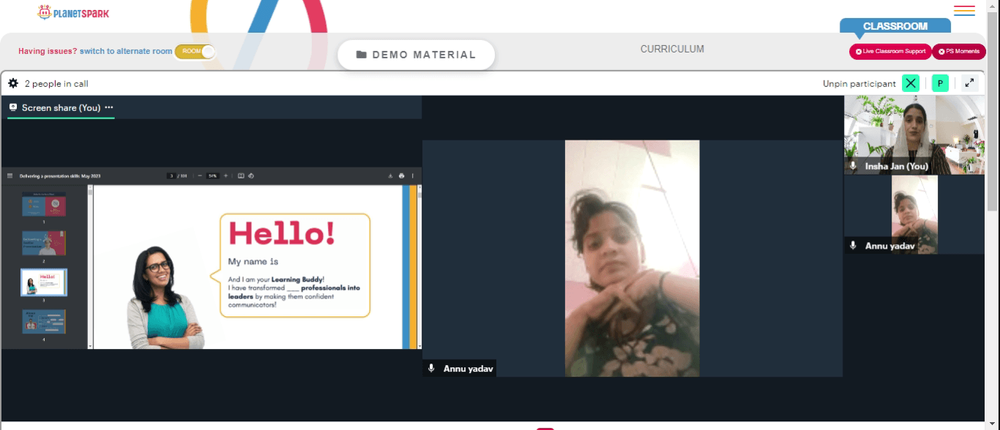Select the Screen share (You) tab
The width and height of the screenshot is (1000, 430).
[61, 108]
